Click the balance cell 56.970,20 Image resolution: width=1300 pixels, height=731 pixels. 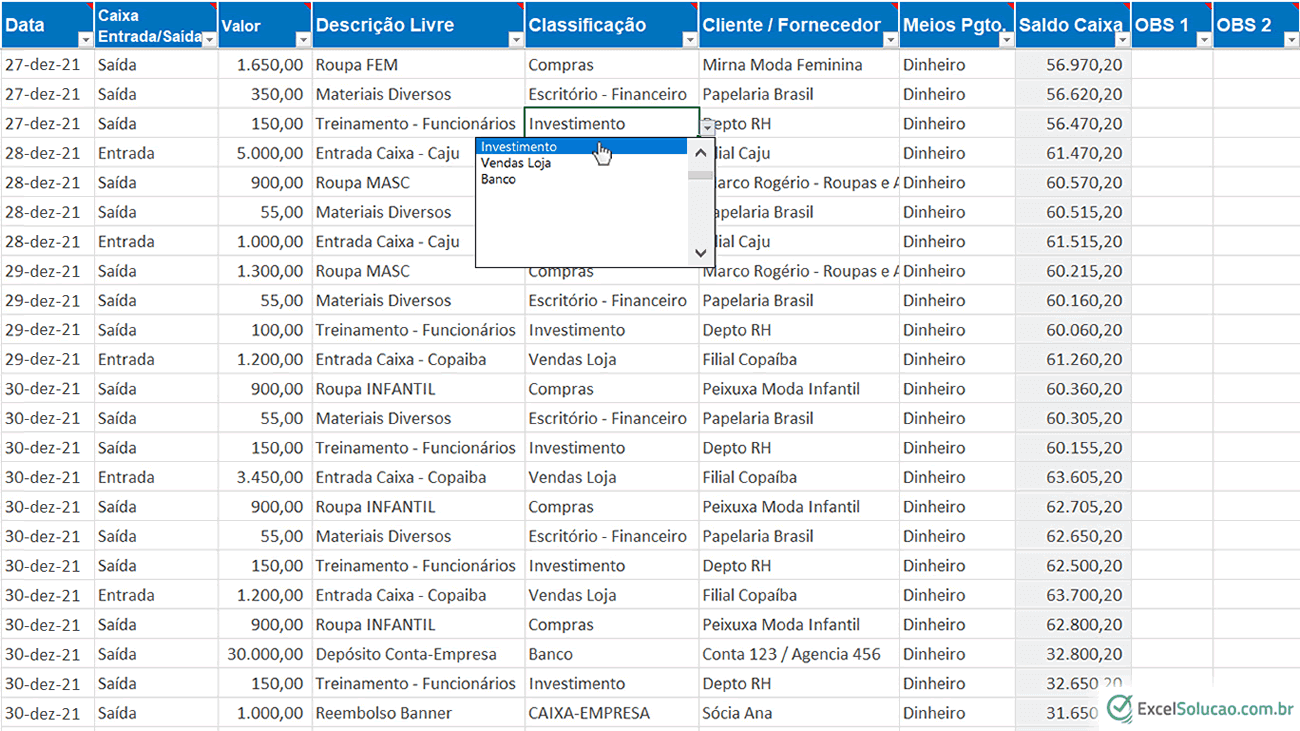click(1073, 65)
